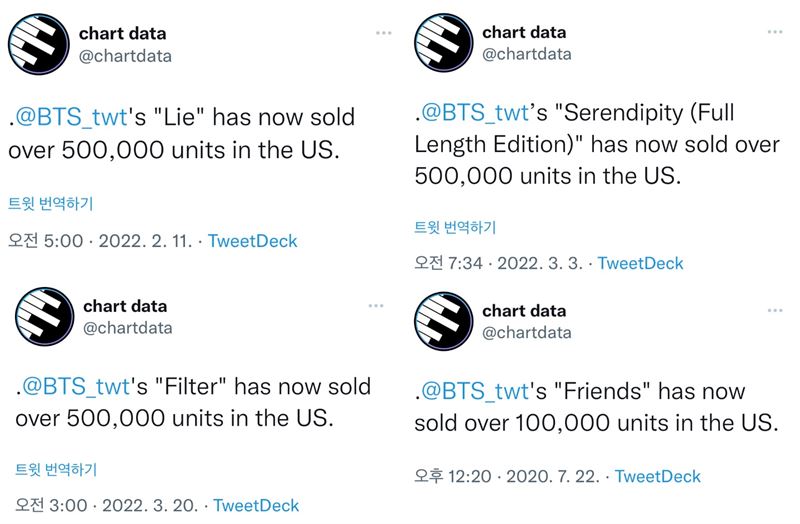Open chart data avatar in the Serendipity tweet
The height and width of the screenshot is (524, 800).
[443, 42]
